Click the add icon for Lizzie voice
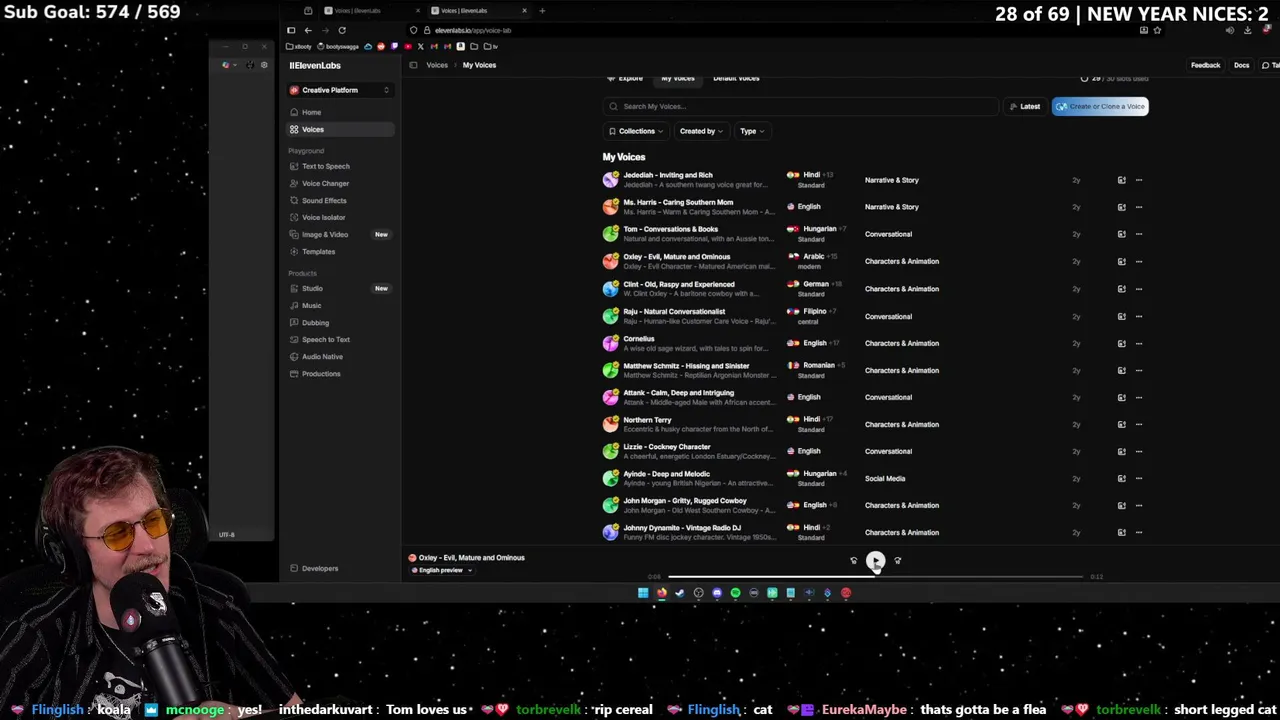This screenshot has height=720, width=1280. point(1121,451)
